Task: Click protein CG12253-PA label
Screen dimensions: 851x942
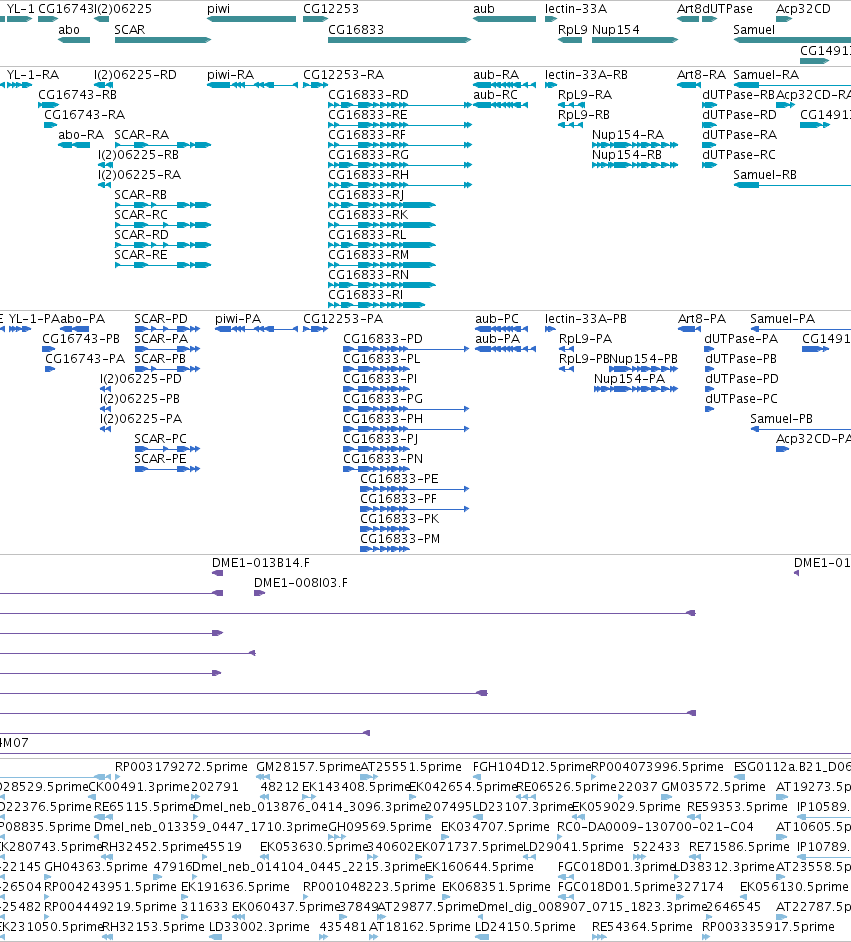Action: pyautogui.click(x=343, y=319)
